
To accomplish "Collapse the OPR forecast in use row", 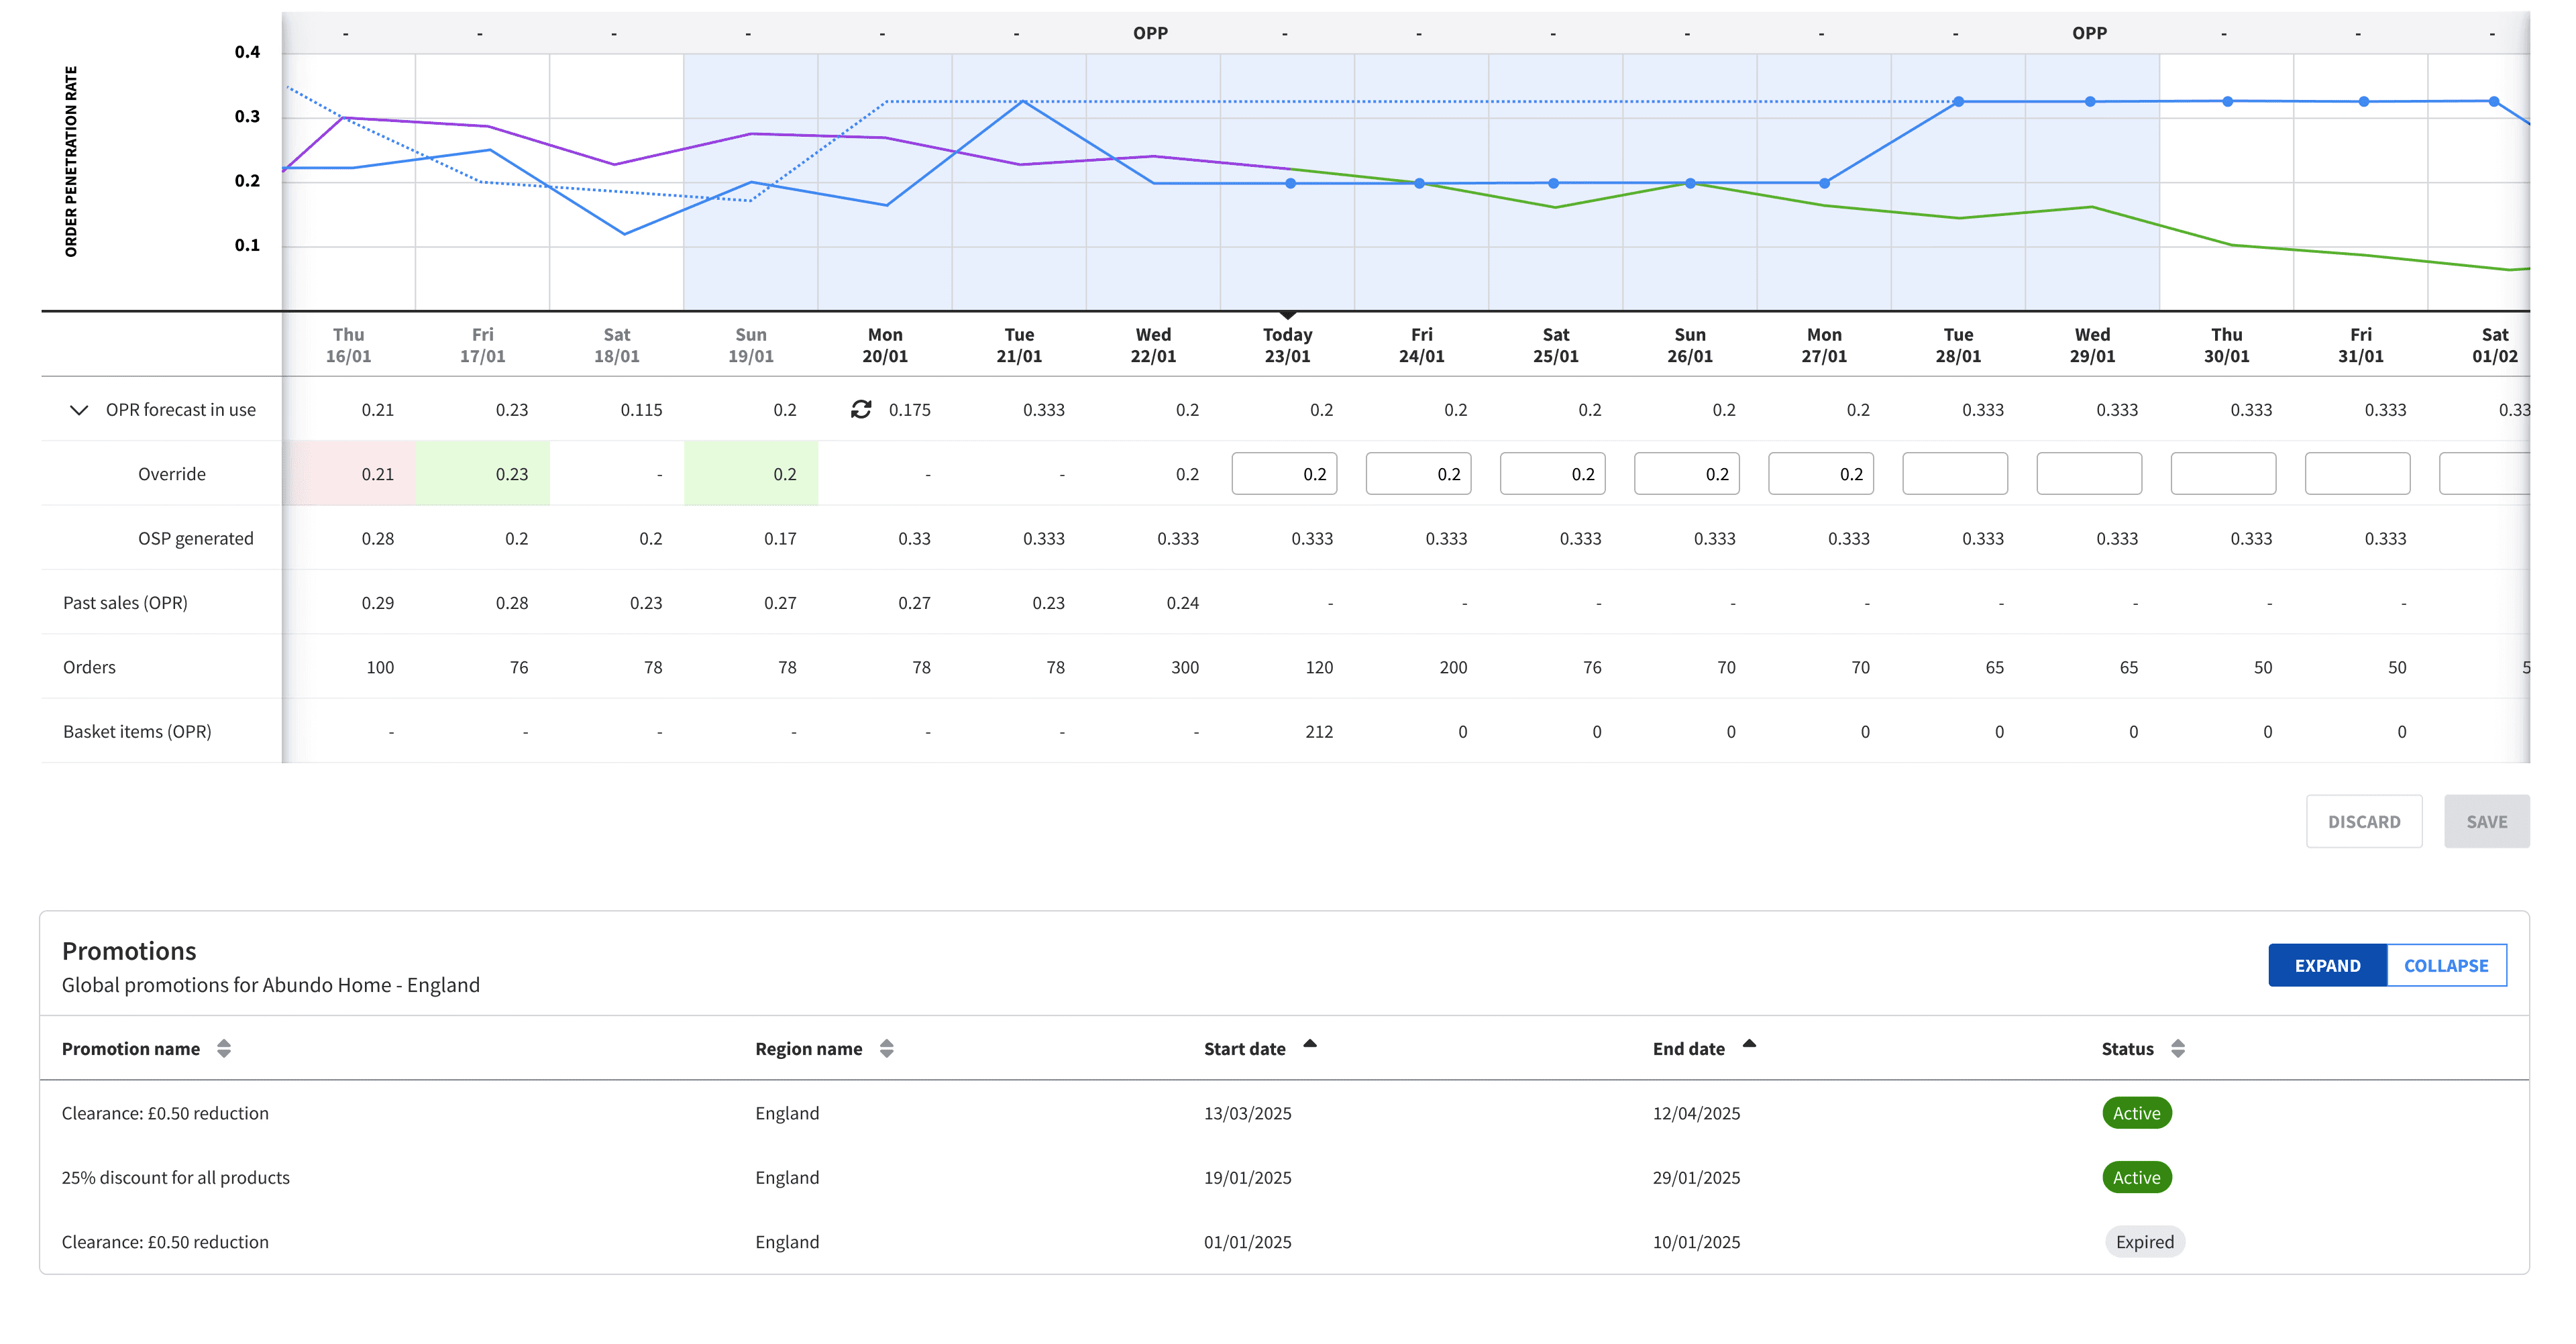I will tap(79, 410).
